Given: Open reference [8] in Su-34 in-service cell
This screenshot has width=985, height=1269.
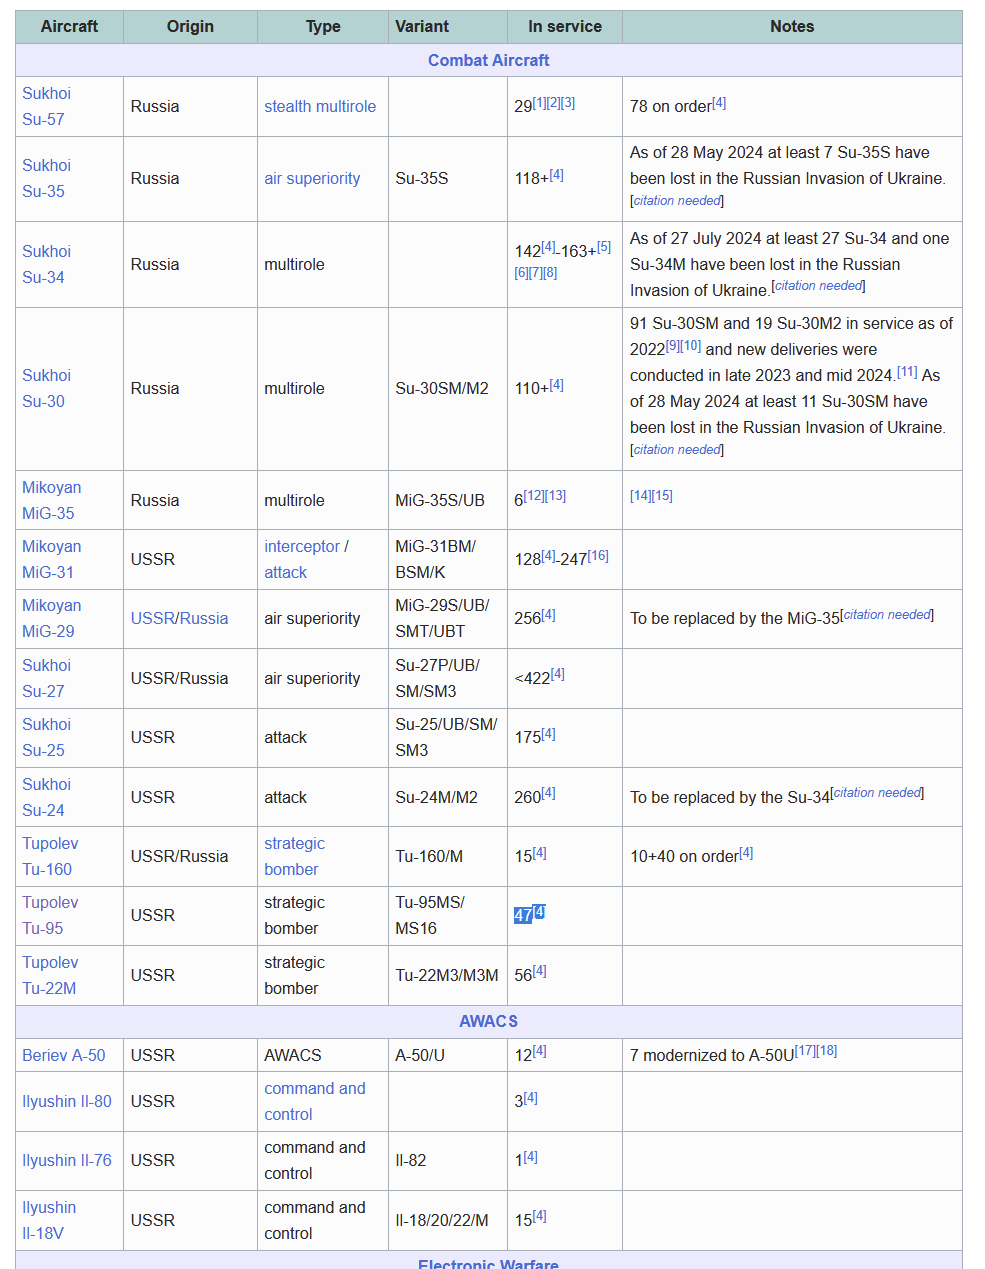Looking at the screenshot, I should coord(550,273).
